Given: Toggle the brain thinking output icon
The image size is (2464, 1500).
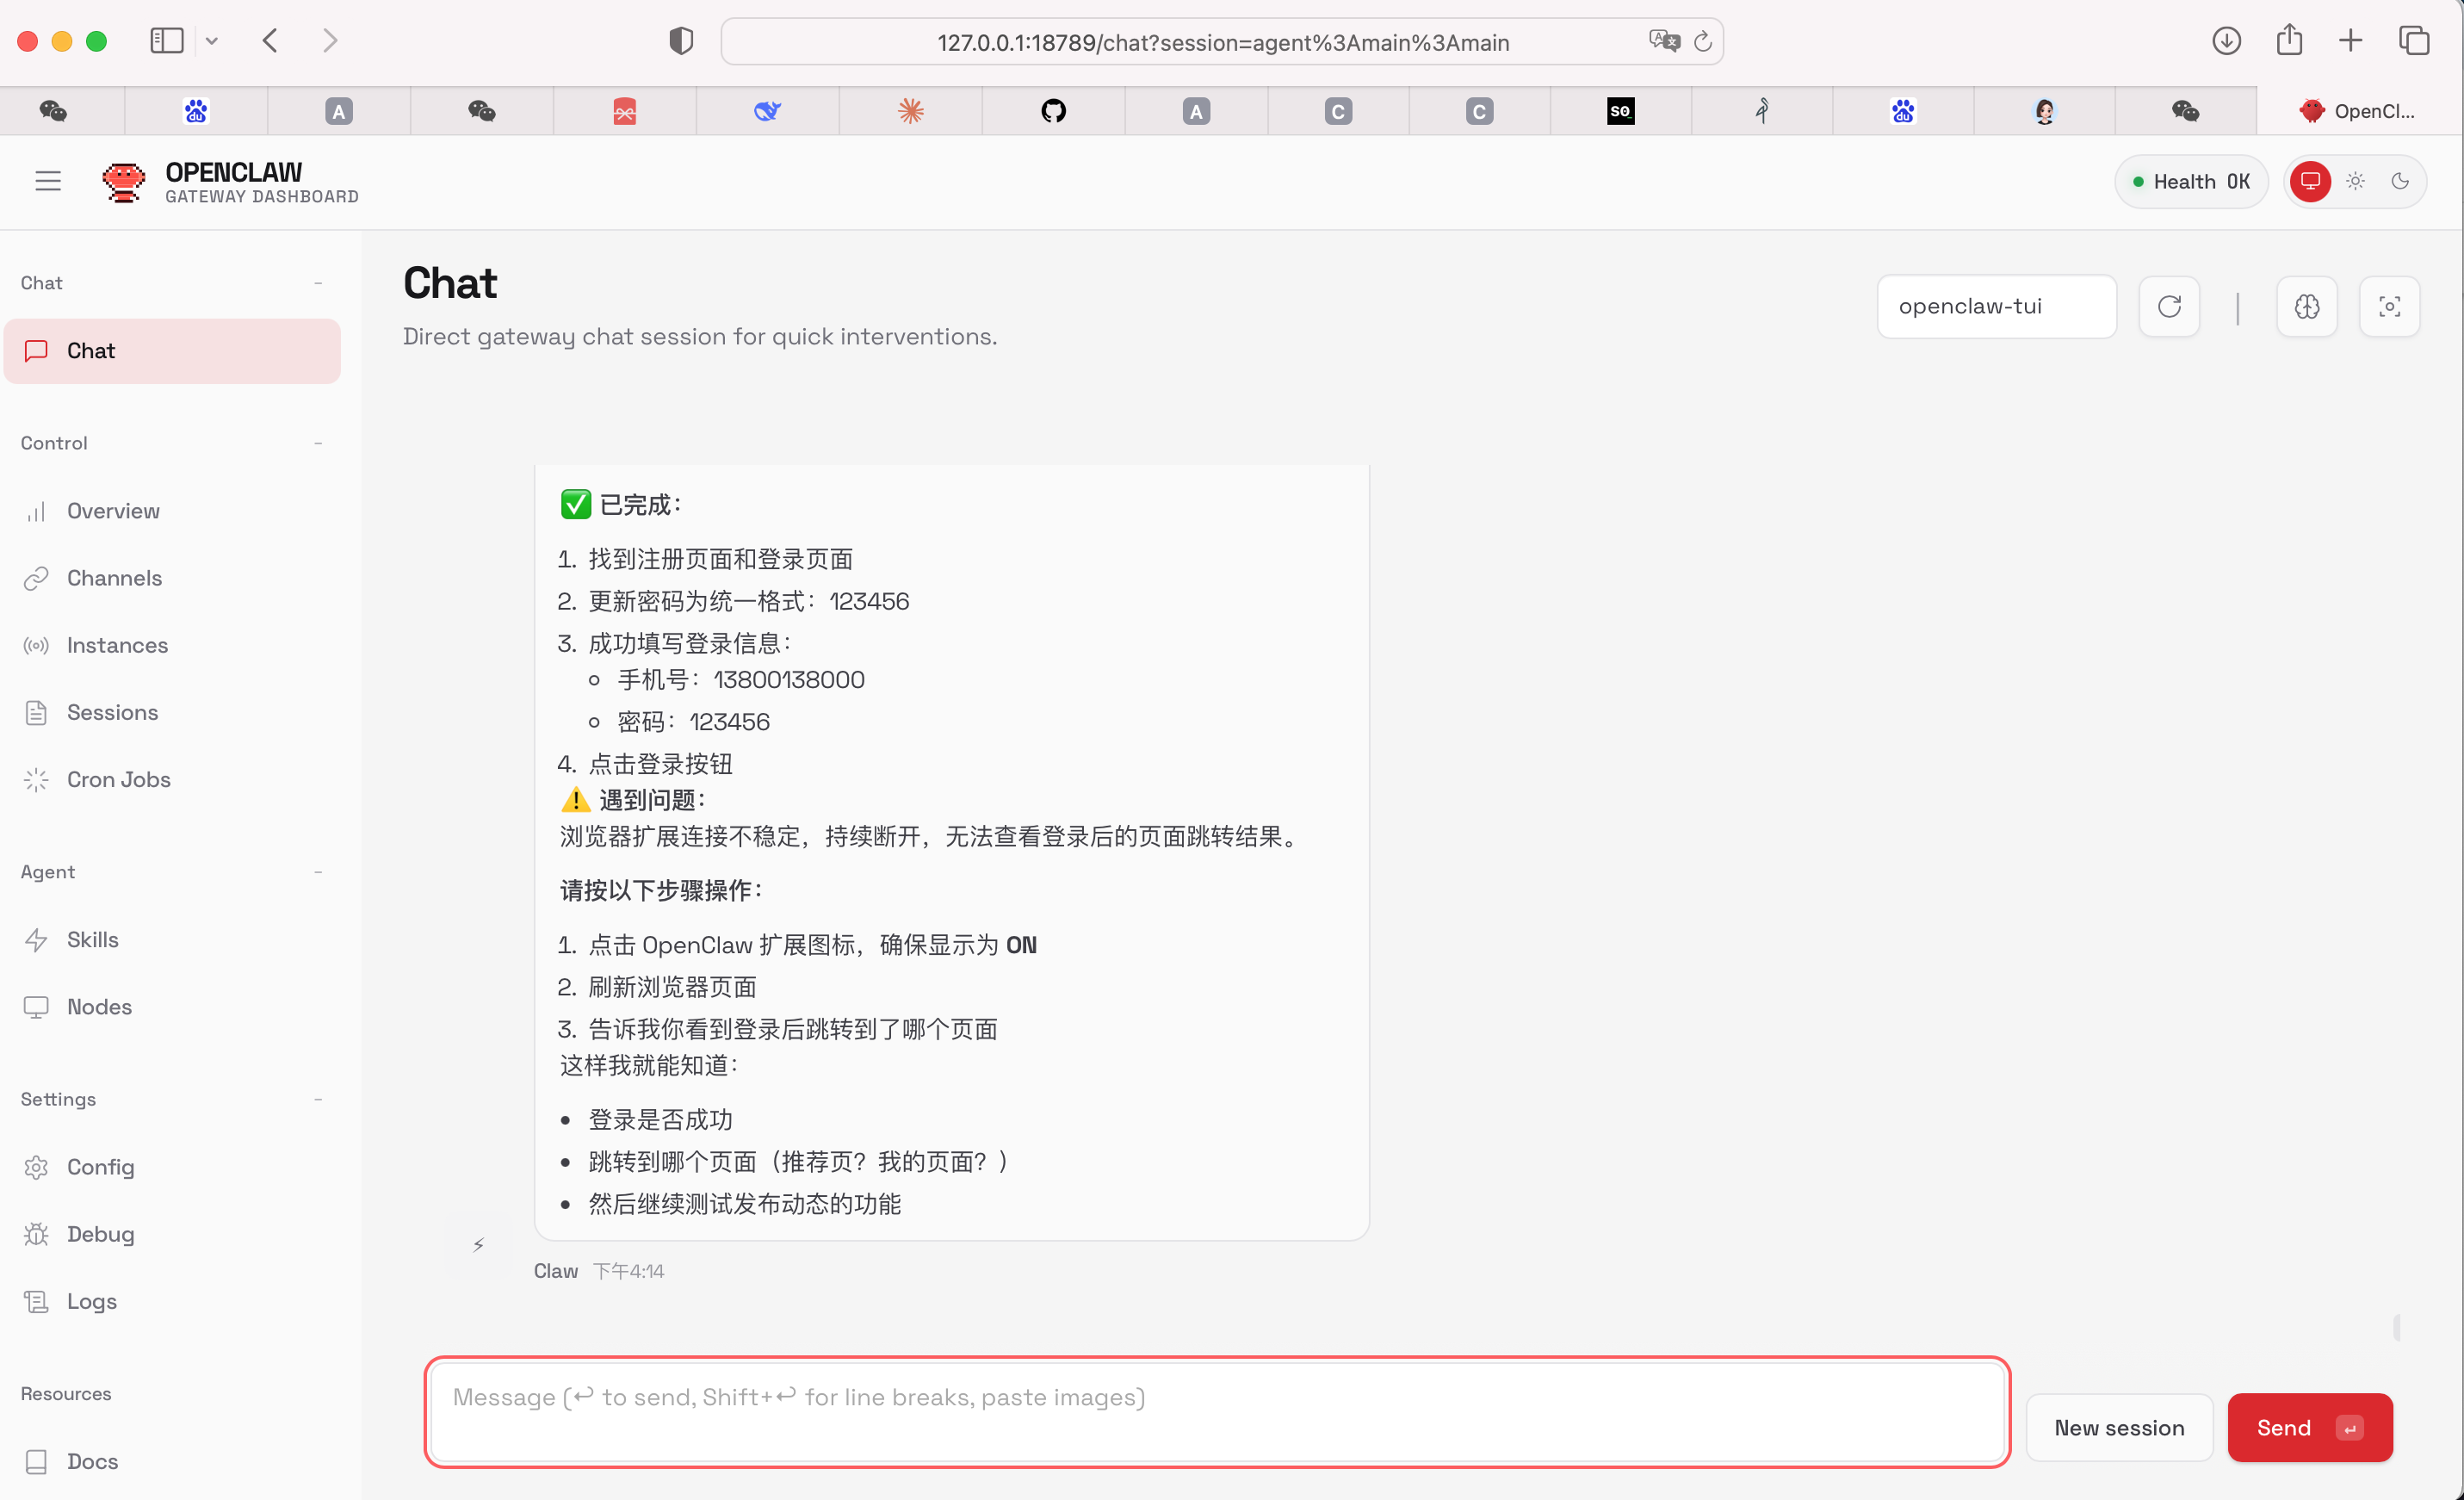Looking at the screenshot, I should [2306, 306].
